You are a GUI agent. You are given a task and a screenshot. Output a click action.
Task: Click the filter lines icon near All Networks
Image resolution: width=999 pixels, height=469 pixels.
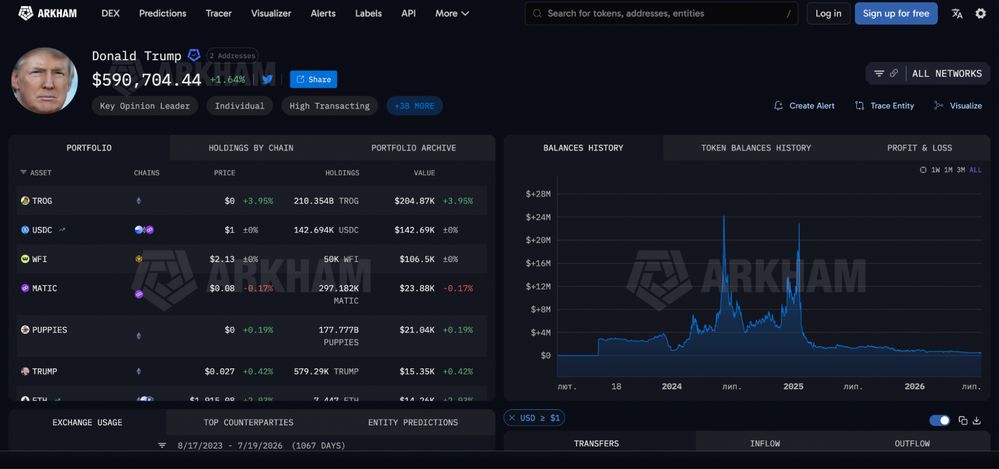click(x=879, y=73)
